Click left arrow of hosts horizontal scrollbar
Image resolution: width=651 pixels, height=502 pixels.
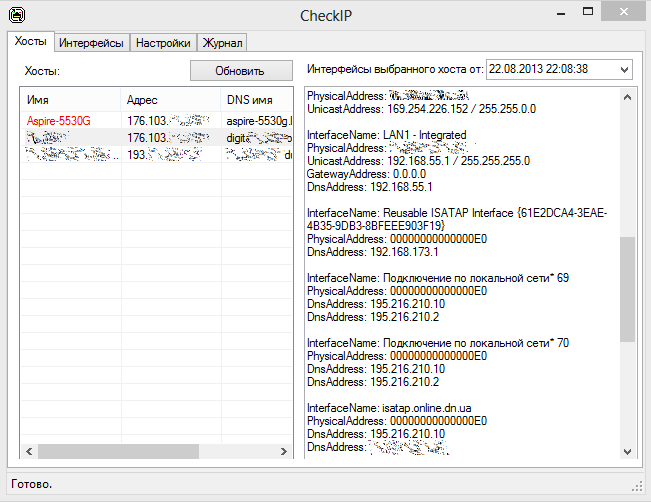pyautogui.click(x=29, y=451)
